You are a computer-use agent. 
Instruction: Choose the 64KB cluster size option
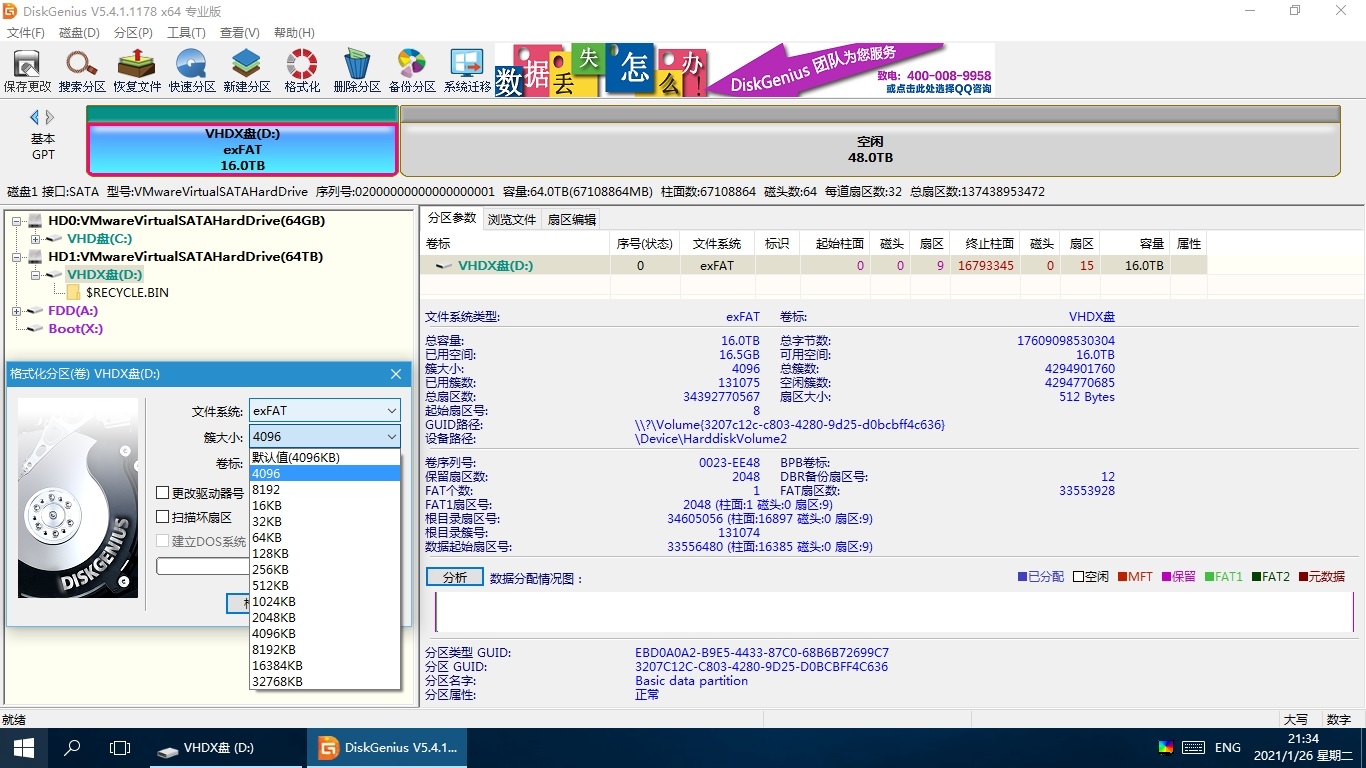[x=324, y=538]
